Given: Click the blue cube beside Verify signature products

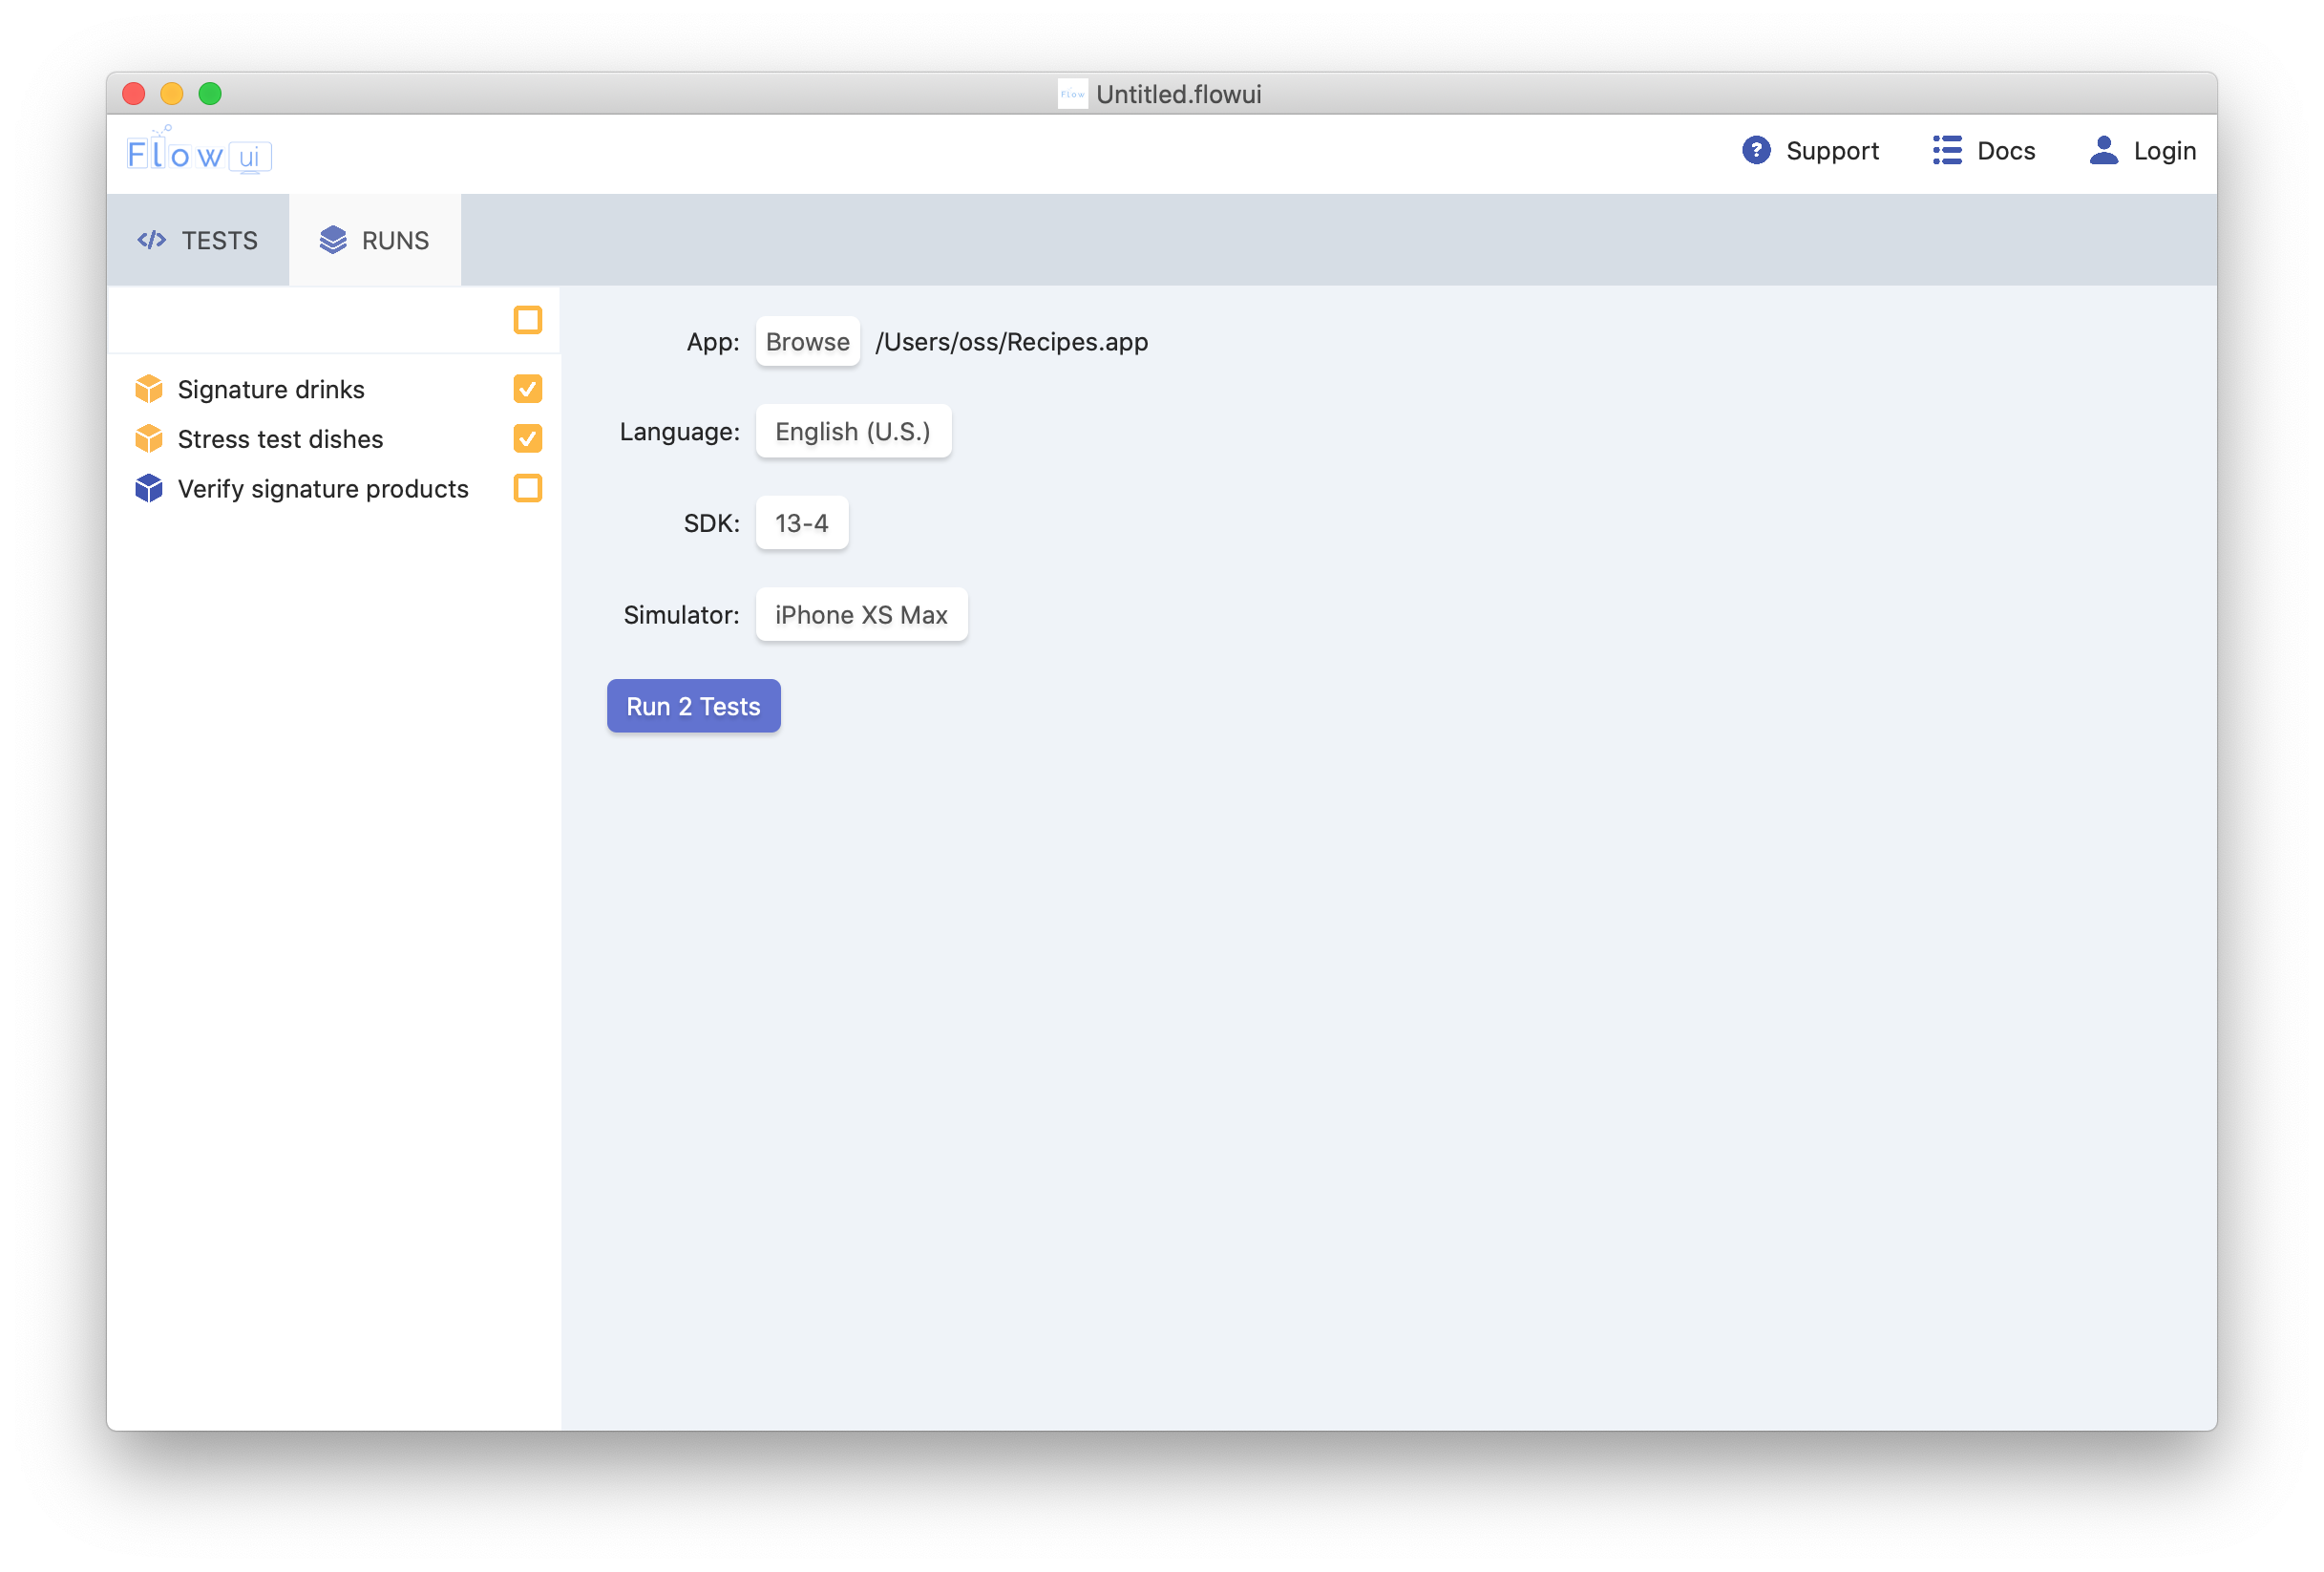Looking at the screenshot, I should click(149, 489).
